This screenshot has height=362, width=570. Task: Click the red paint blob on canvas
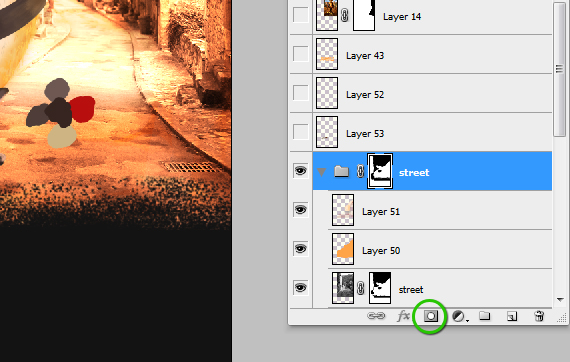[x=82, y=109]
